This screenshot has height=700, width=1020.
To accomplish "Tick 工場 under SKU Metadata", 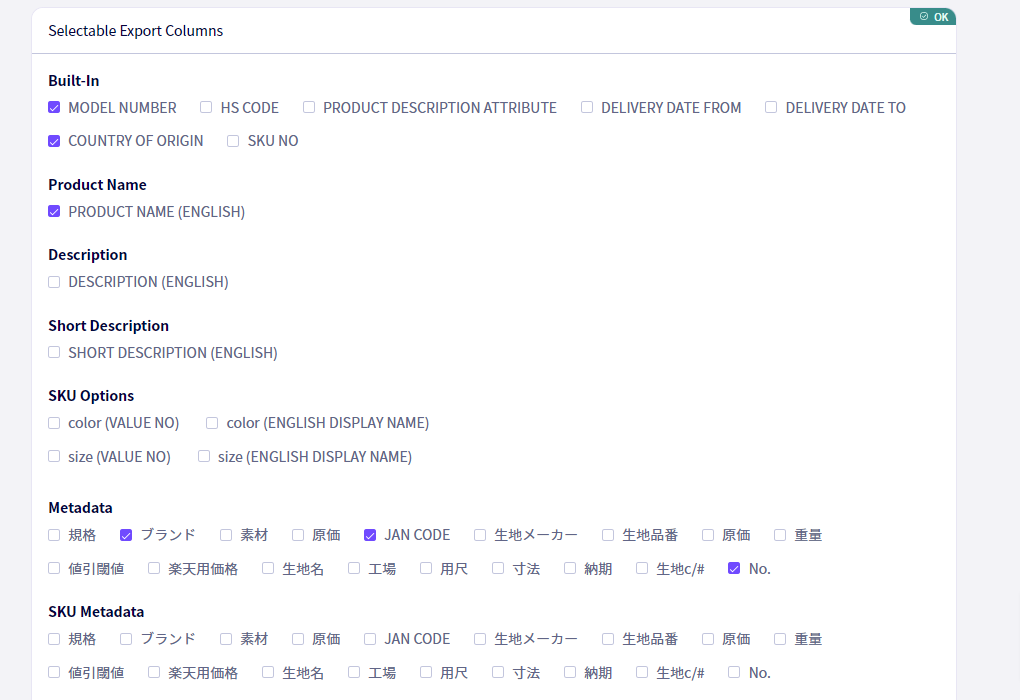I will pos(354,673).
